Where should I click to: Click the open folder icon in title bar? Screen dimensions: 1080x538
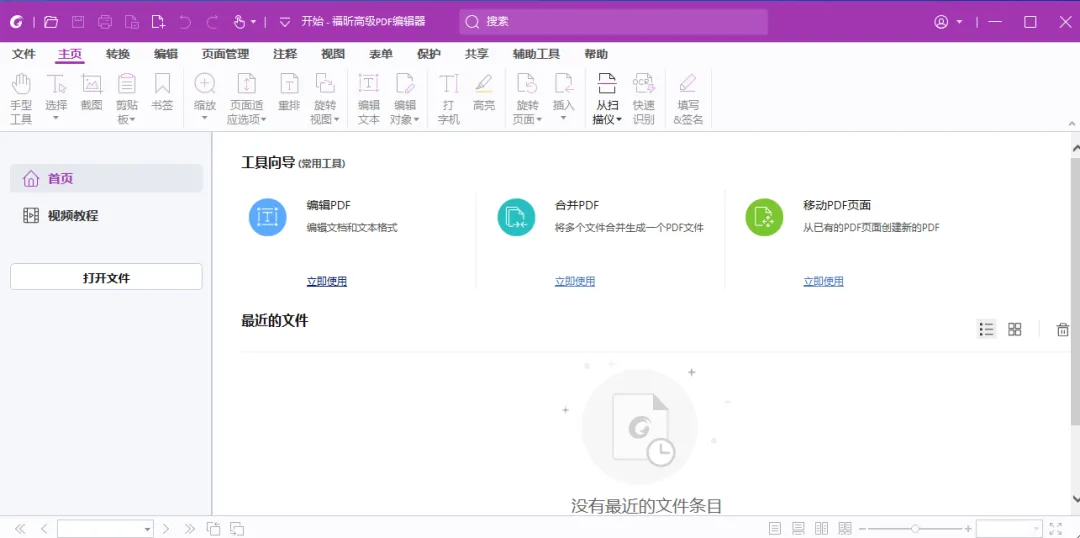tap(51, 22)
